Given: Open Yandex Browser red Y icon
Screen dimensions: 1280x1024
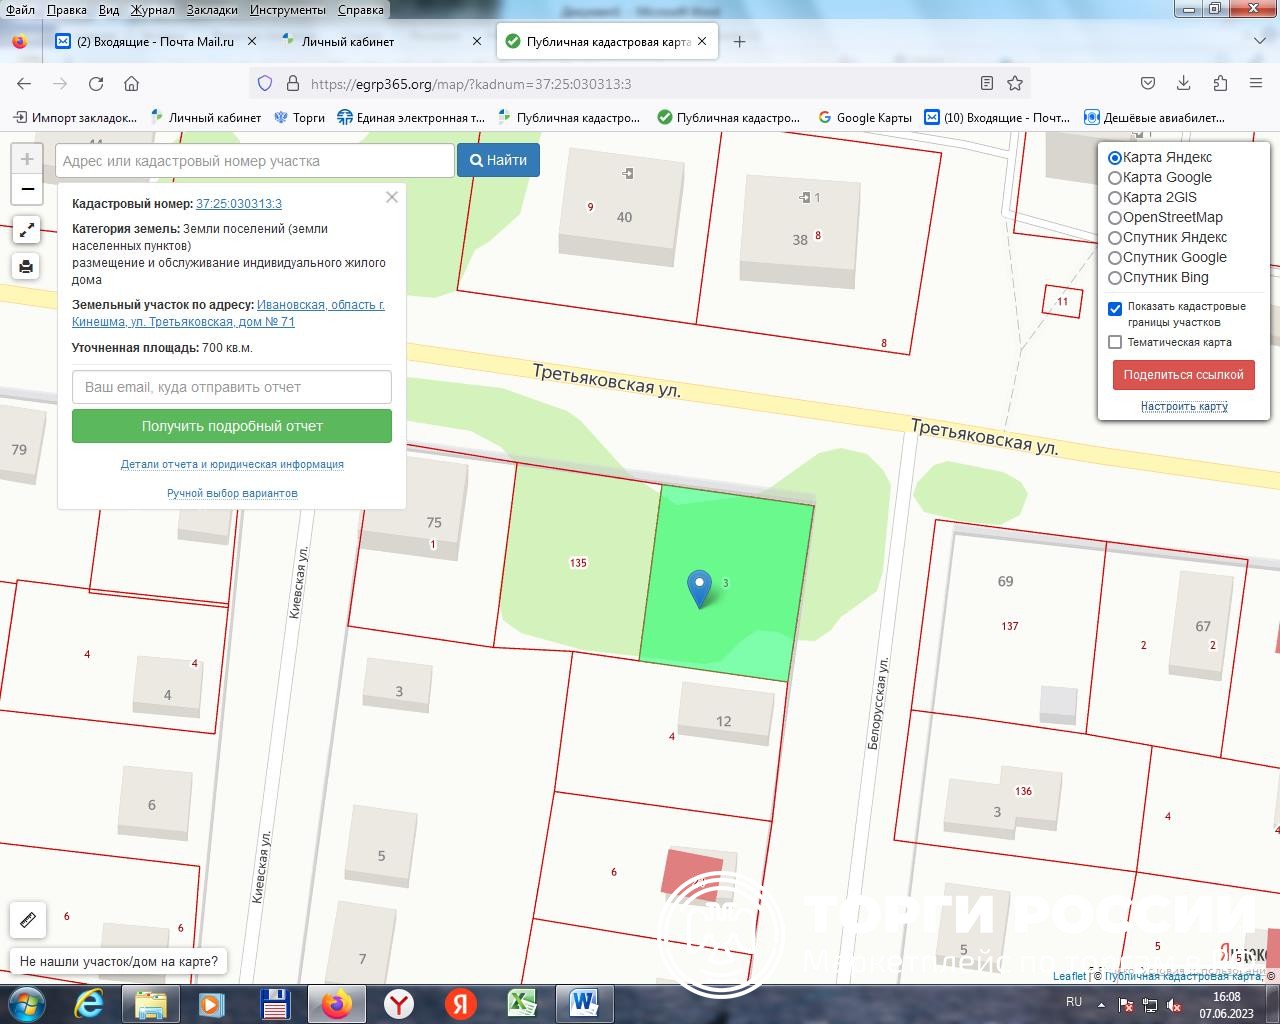Looking at the screenshot, I should click(399, 1003).
